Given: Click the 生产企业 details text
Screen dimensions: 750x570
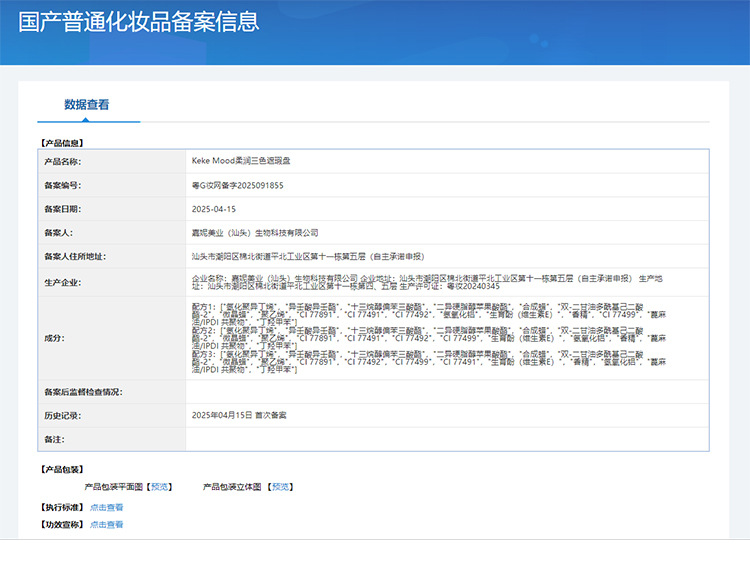Looking at the screenshot, I should pyautogui.click(x=427, y=282).
